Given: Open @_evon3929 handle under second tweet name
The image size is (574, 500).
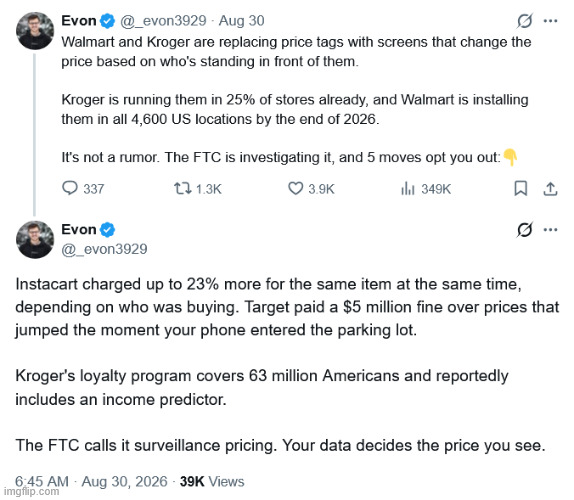Looking at the screenshot, I should click(x=104, y=249).
